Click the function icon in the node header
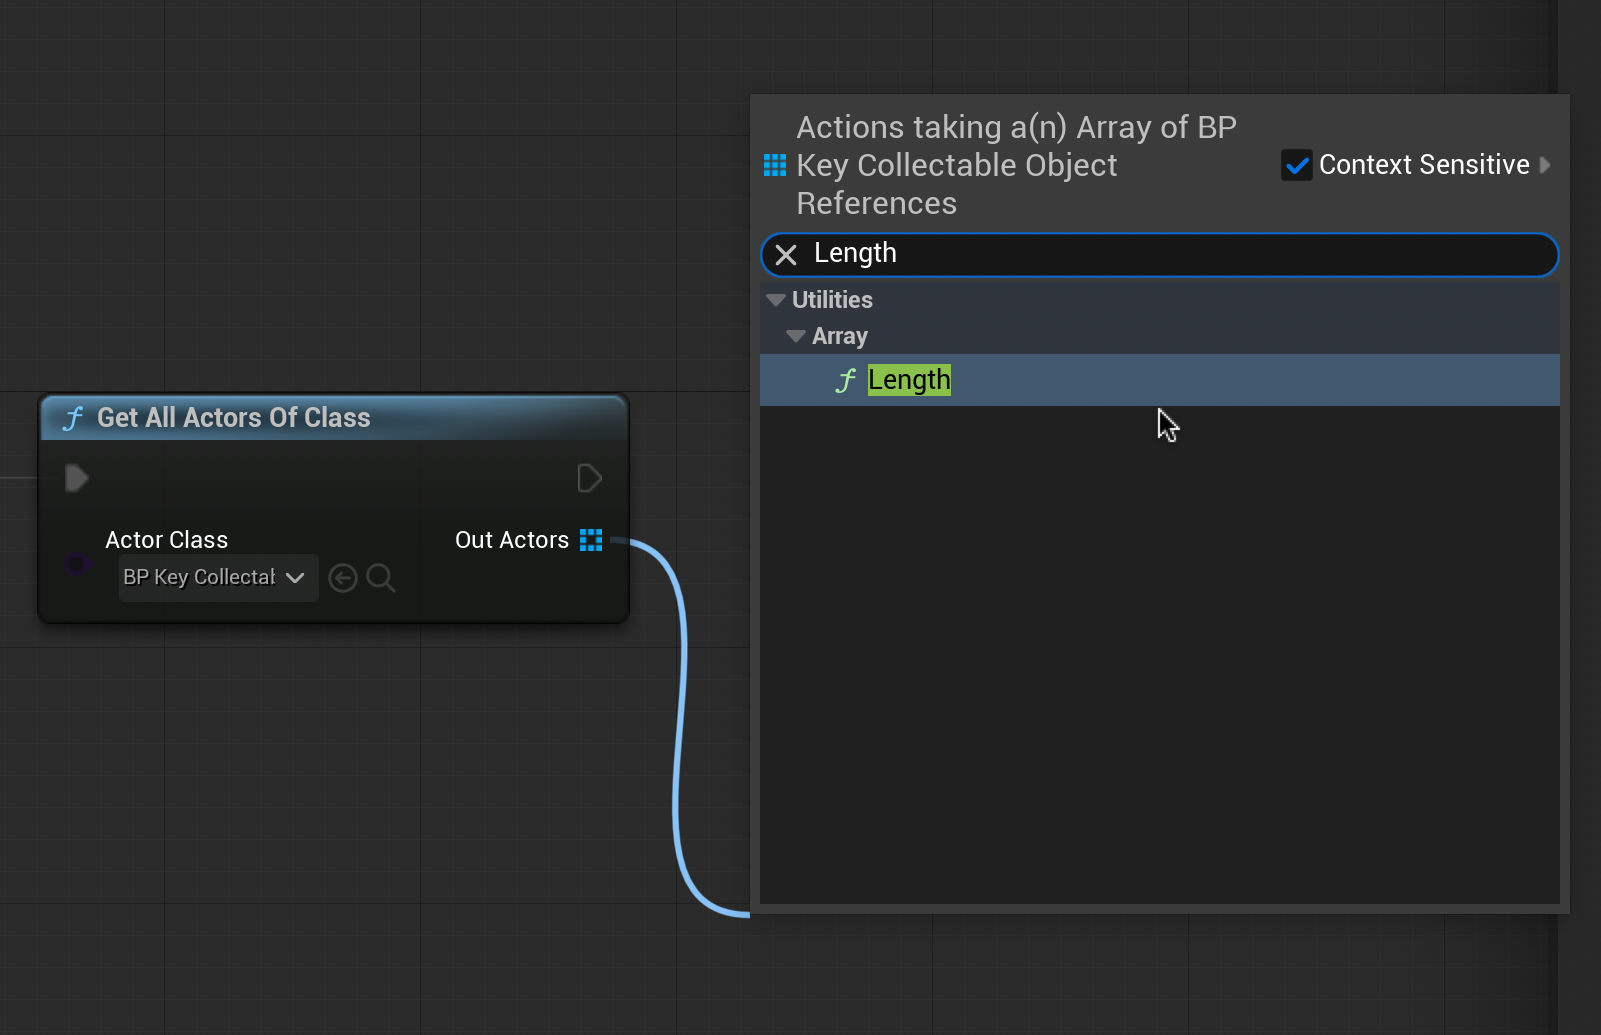1601x1035 pixels. (73, 418)
